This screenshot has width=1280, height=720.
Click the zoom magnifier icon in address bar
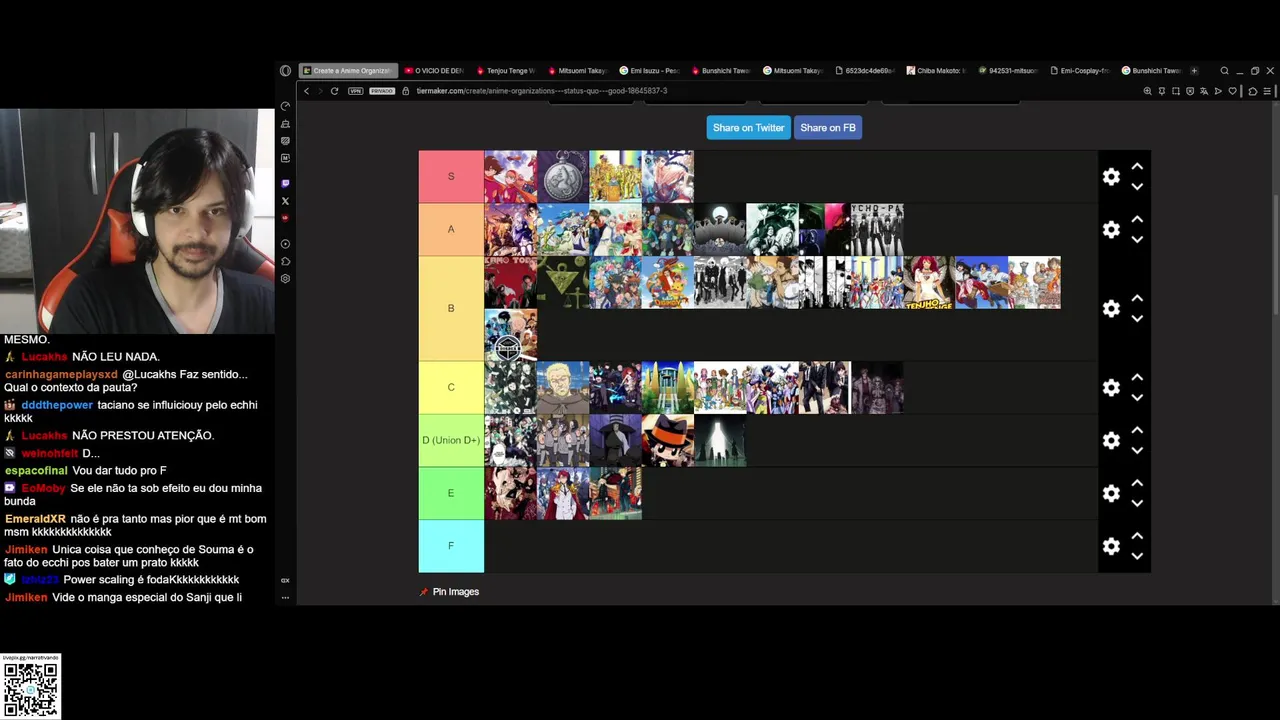(1147, 91)
